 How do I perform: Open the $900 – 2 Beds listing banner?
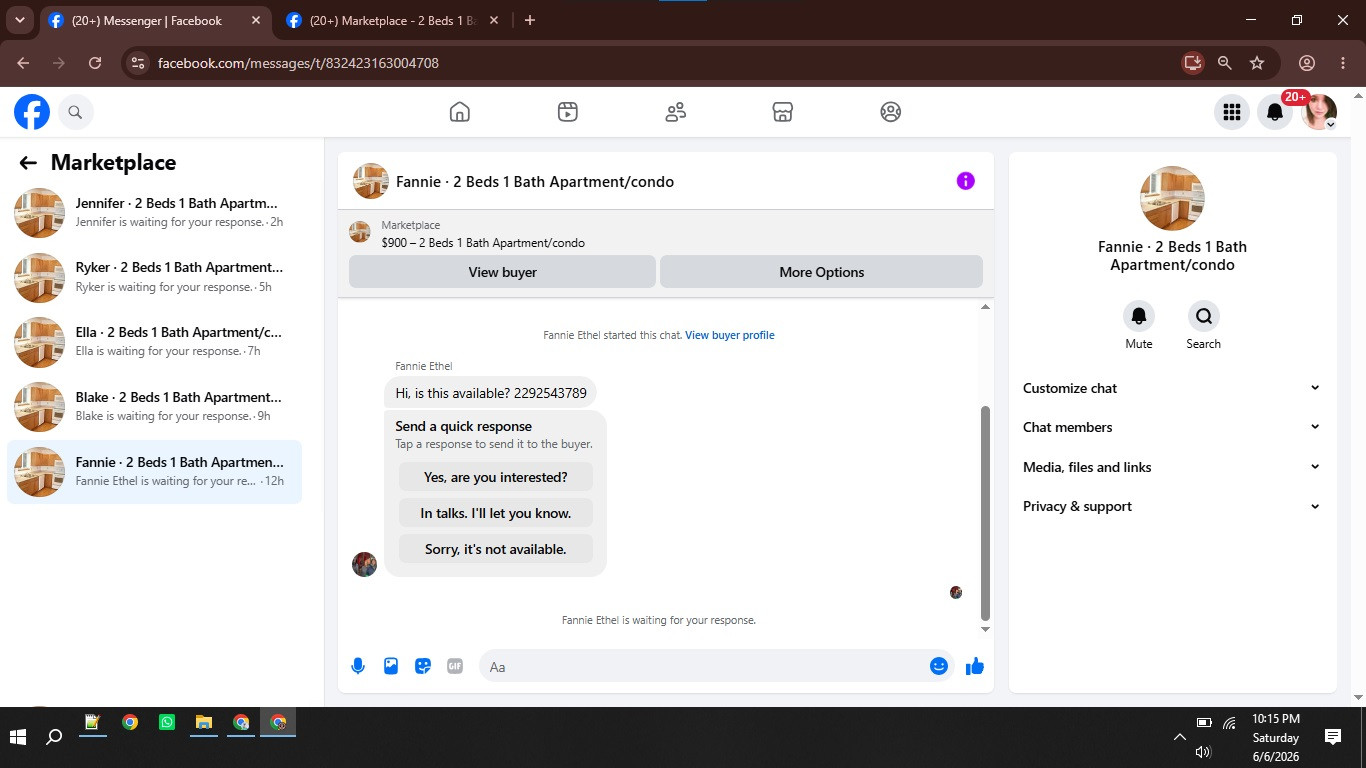click(x=666, y=234)
